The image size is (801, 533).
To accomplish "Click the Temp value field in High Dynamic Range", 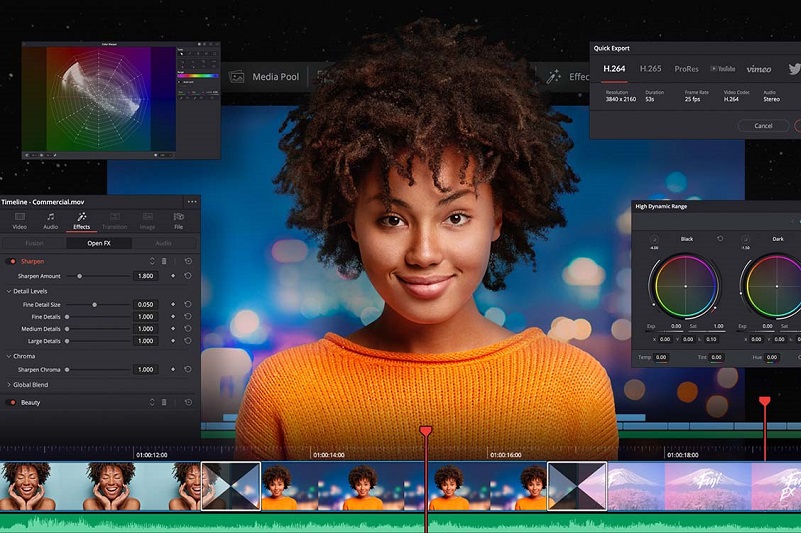I will coord(661,357).
